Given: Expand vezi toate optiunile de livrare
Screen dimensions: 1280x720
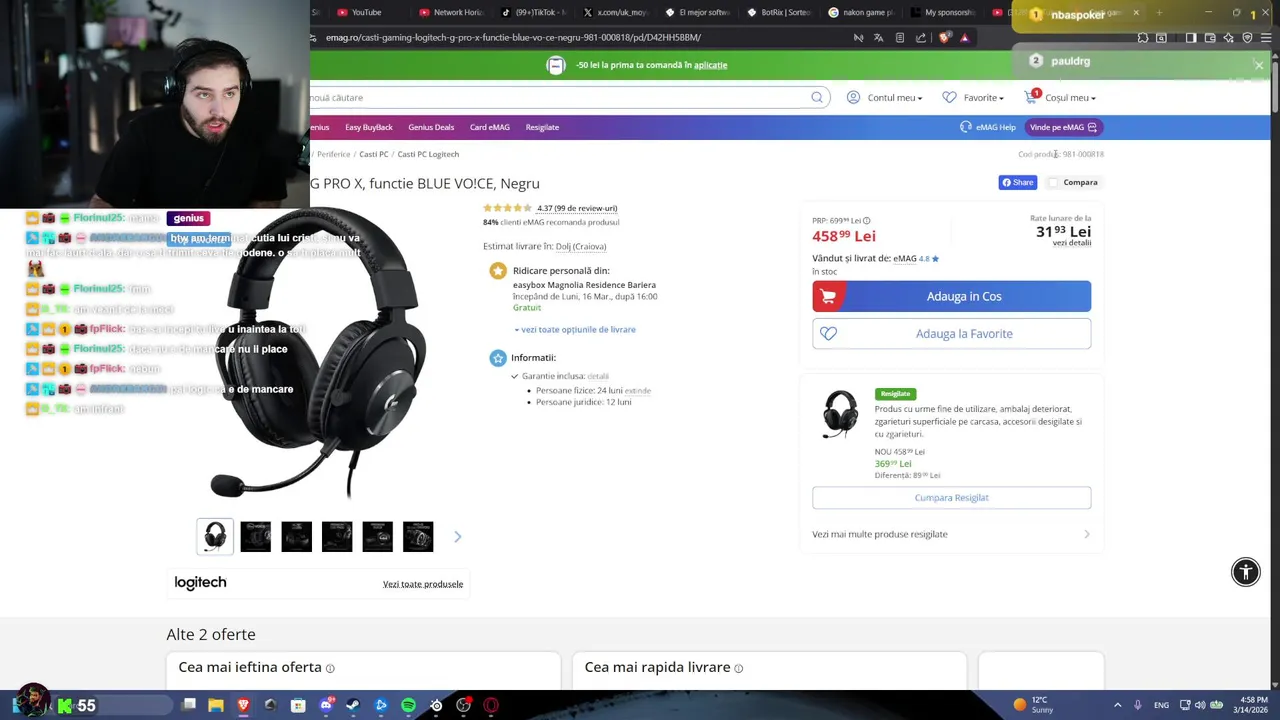Looking at the screenshot, I should 575,329.
